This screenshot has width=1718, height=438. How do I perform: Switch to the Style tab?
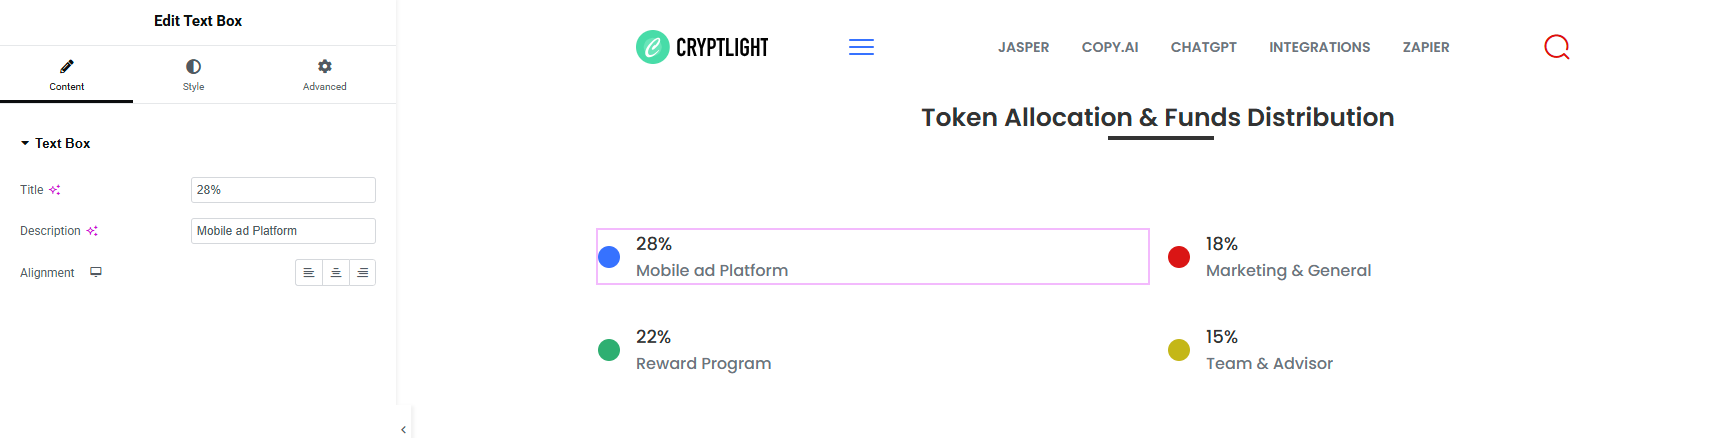(x=193, y=75)
